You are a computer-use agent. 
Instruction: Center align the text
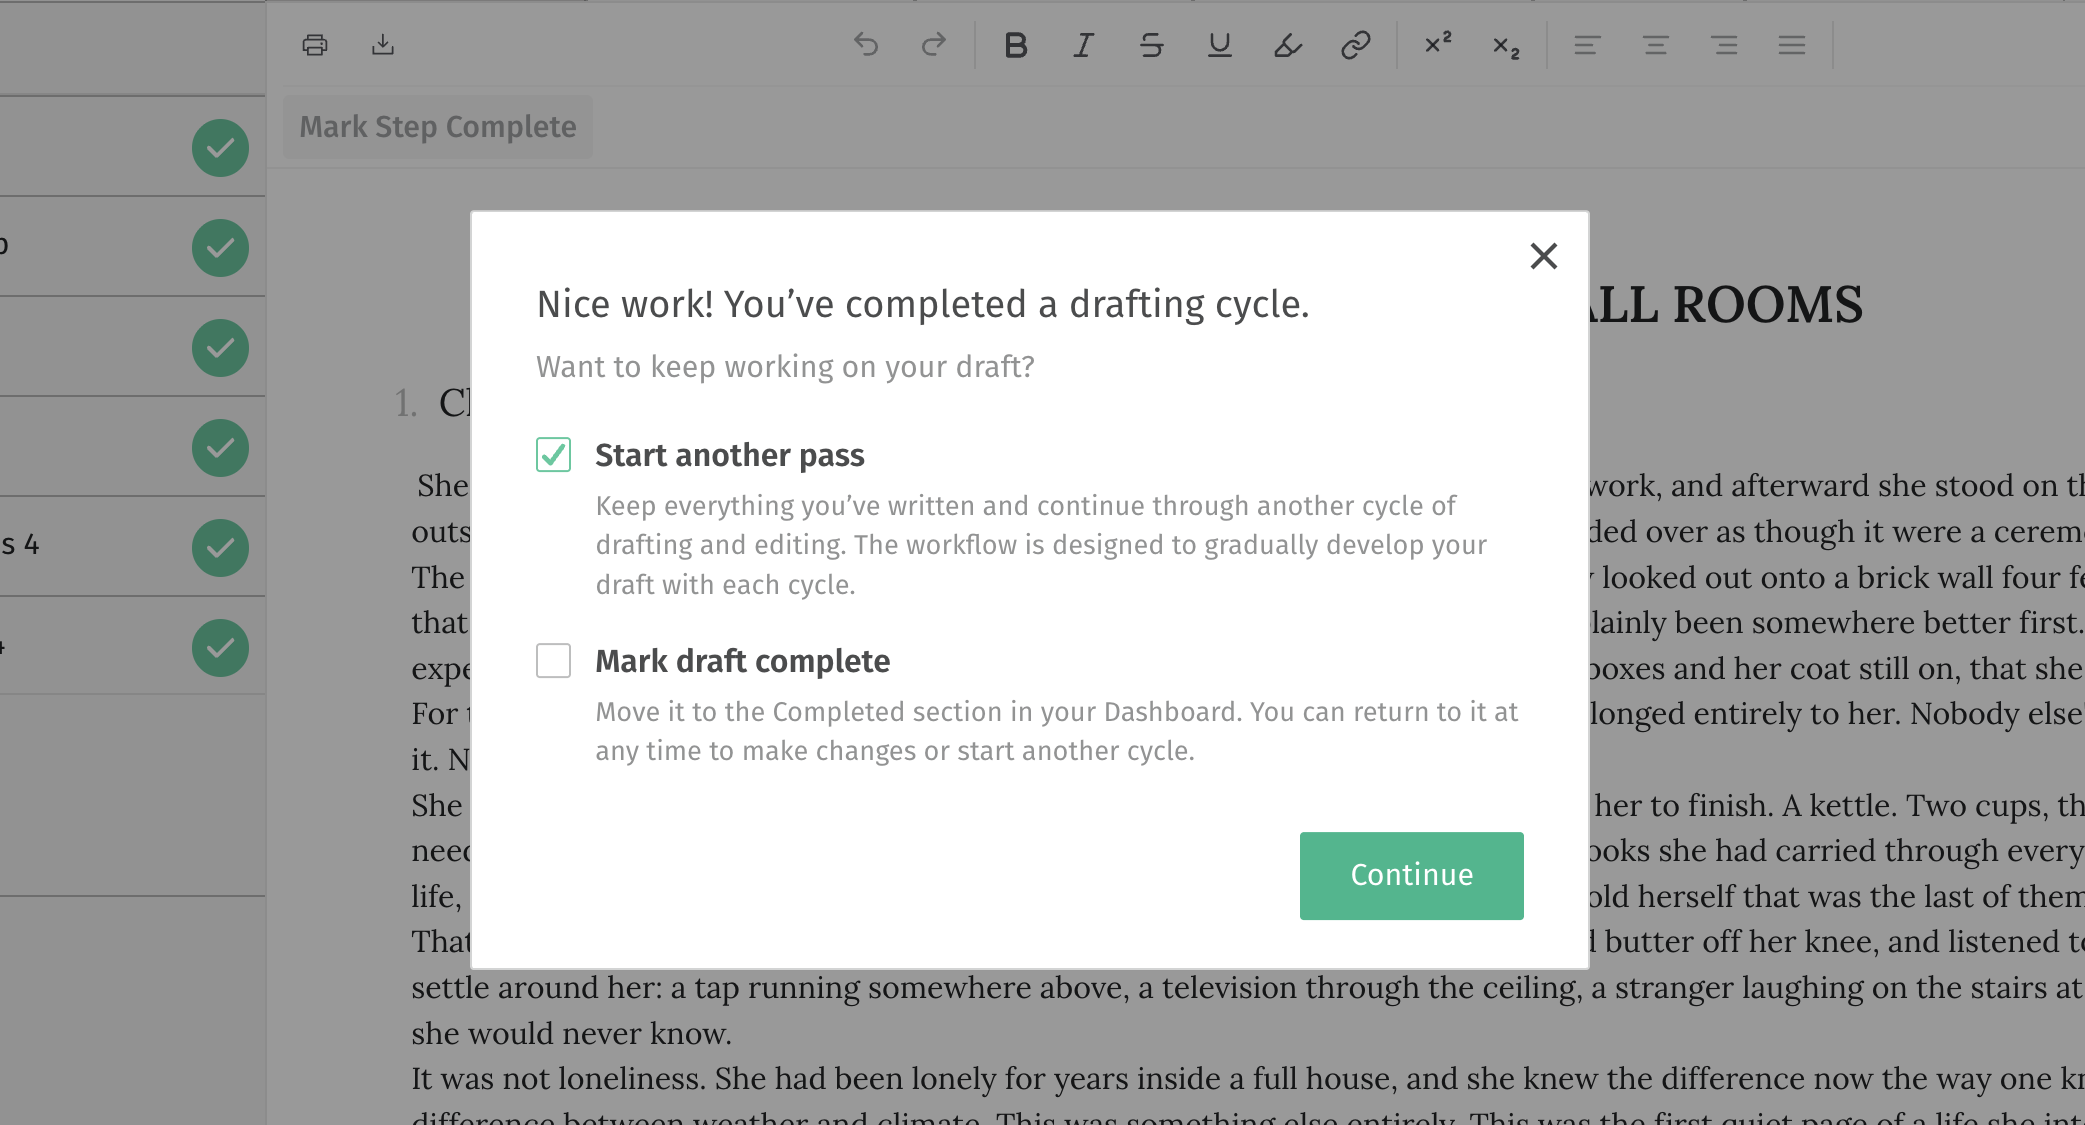(1656, 45)
